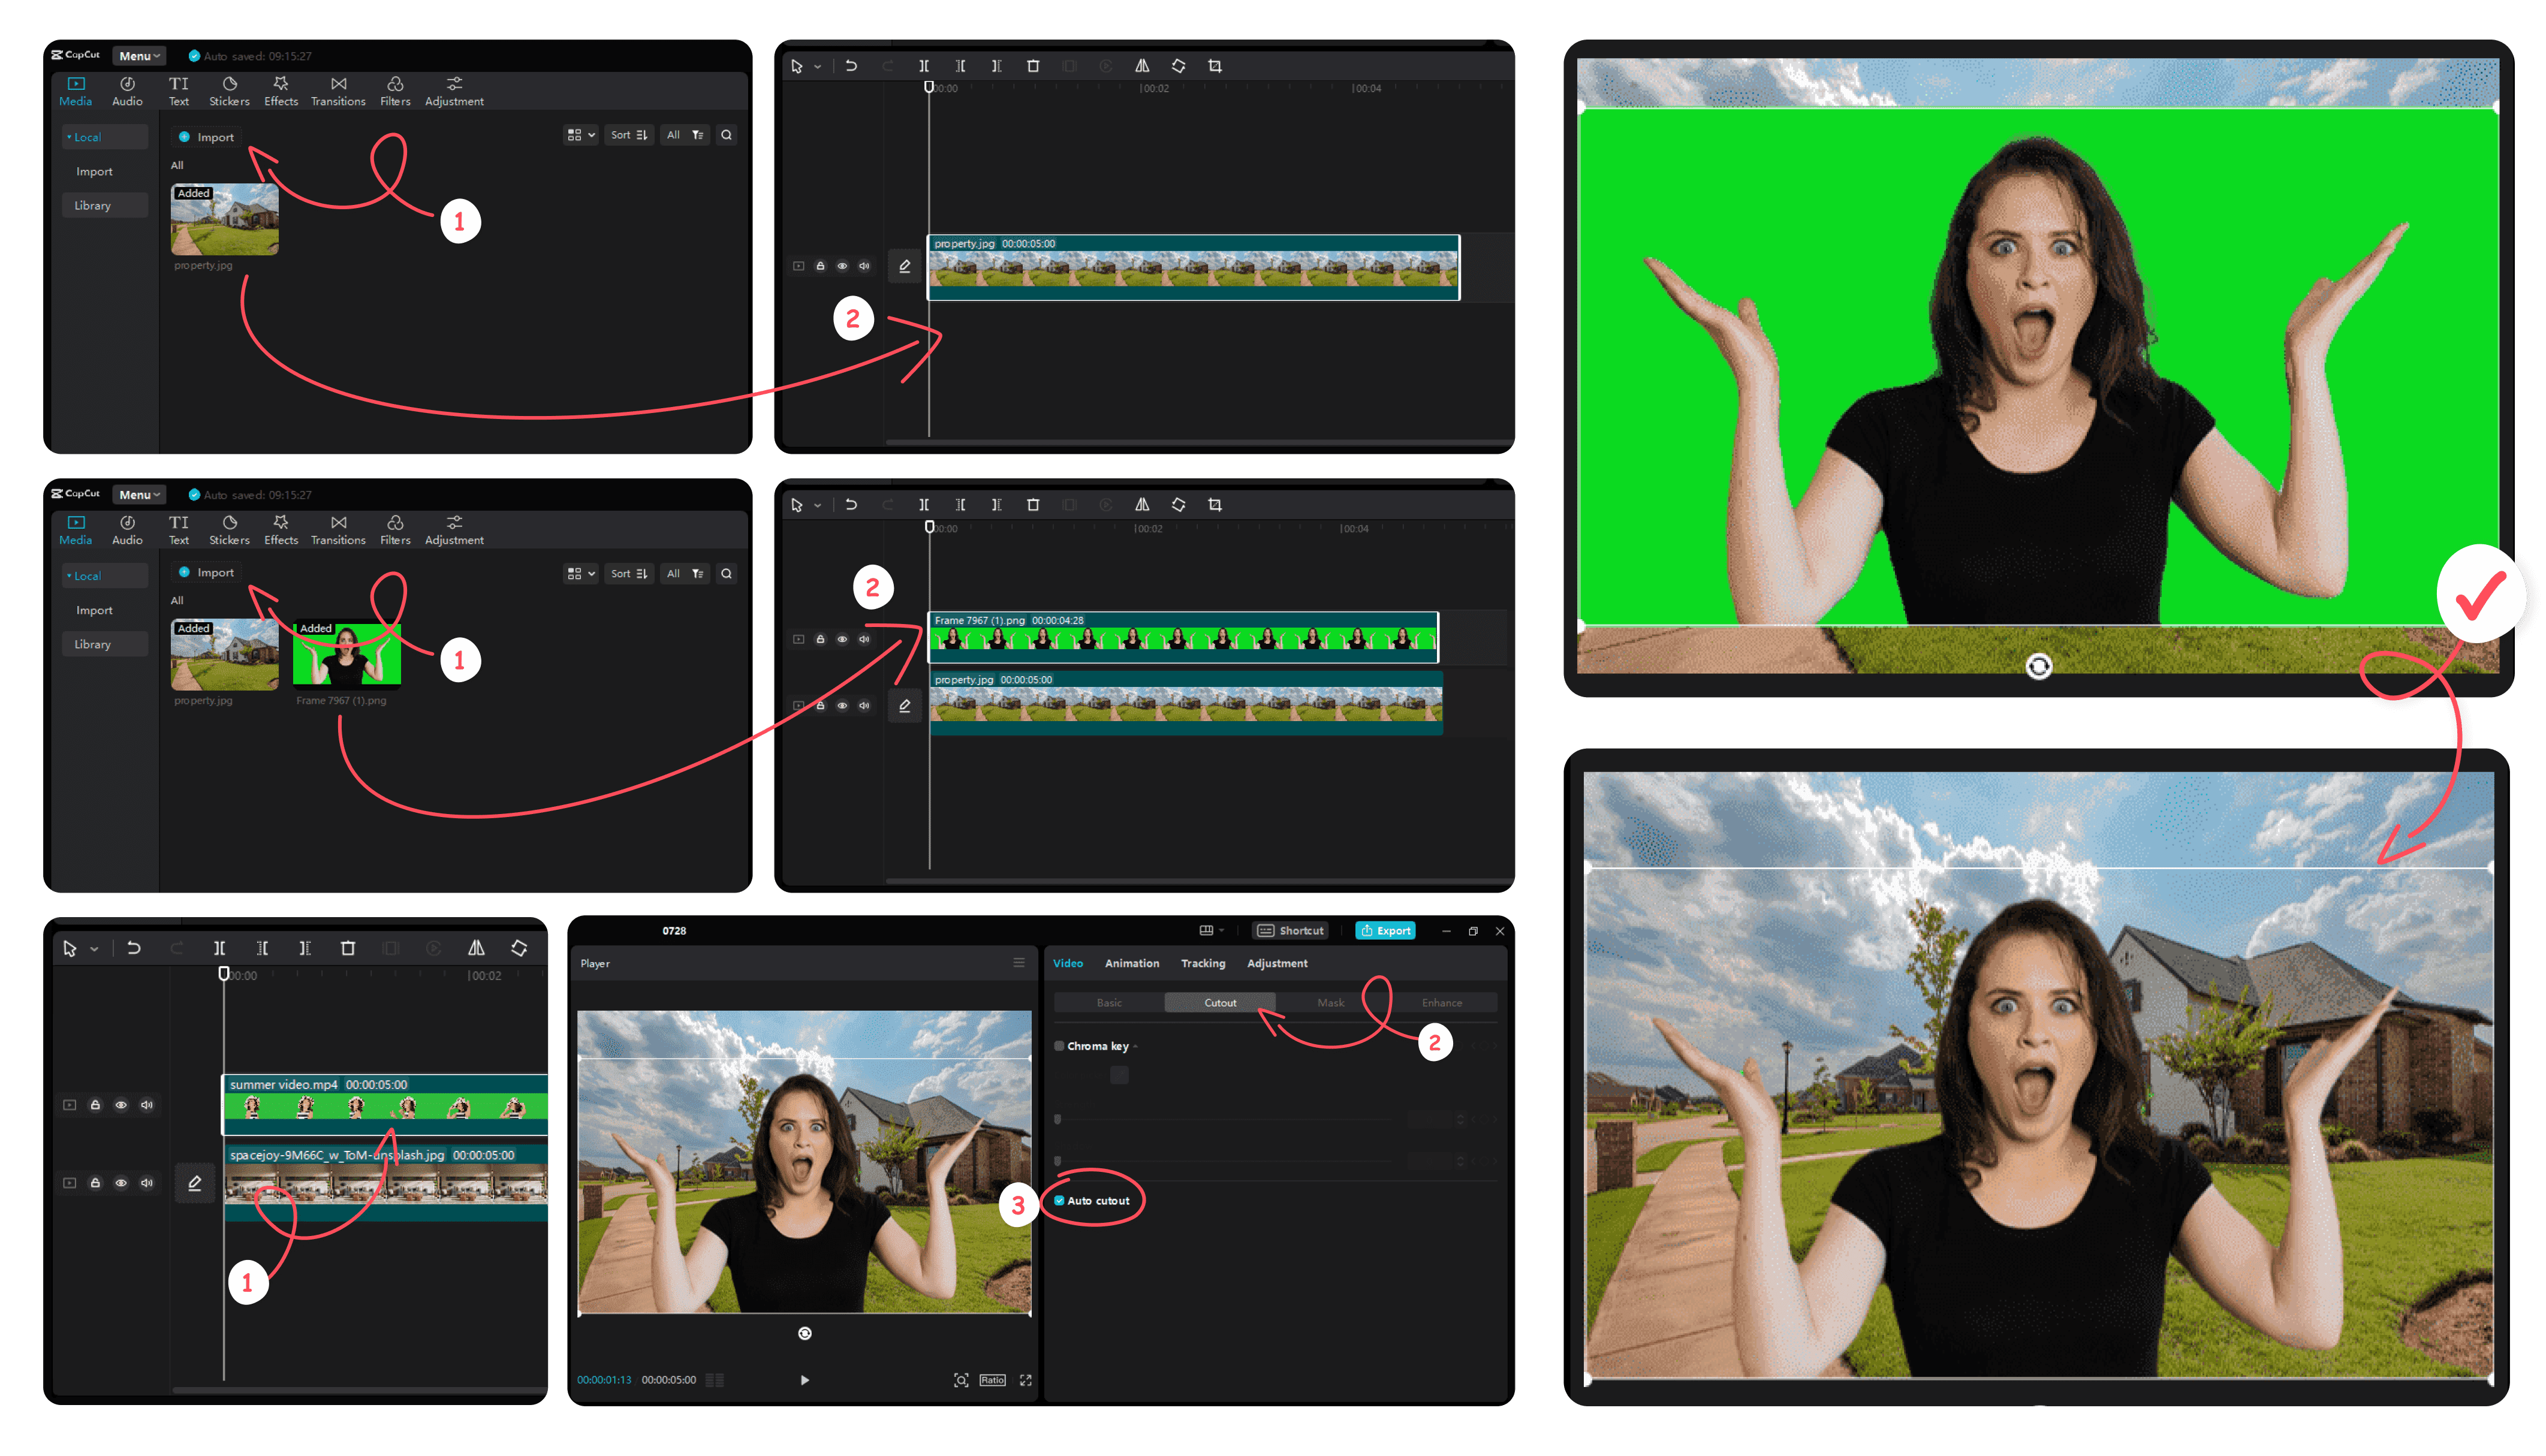Click the zoom-to-fit scan icon beside Ratio
2546x1456 pixels.
pyautogui.click(x=961, y=1380)
